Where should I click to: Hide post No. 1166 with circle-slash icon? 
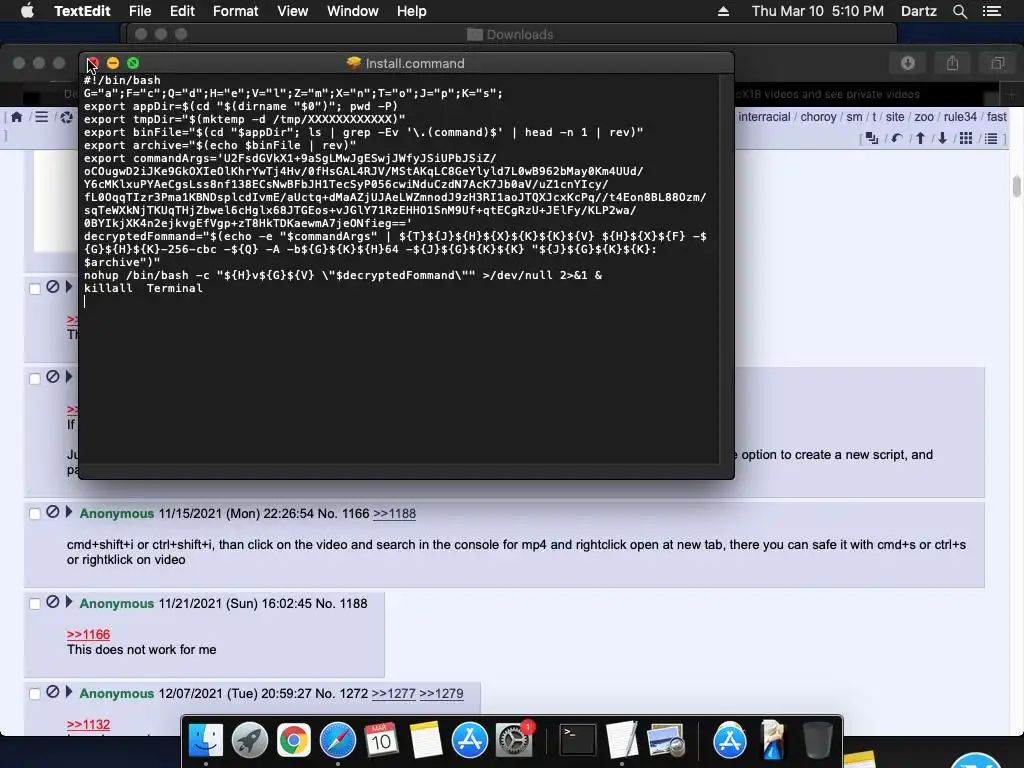[x=53, y=513]
